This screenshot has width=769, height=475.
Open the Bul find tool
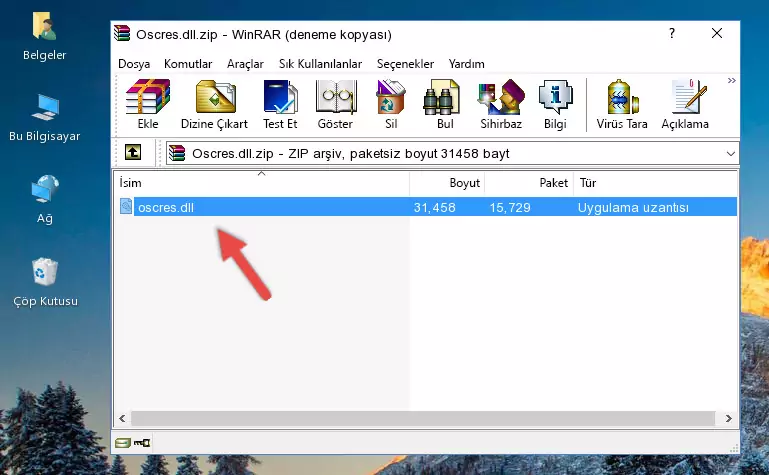coord(445,104)
